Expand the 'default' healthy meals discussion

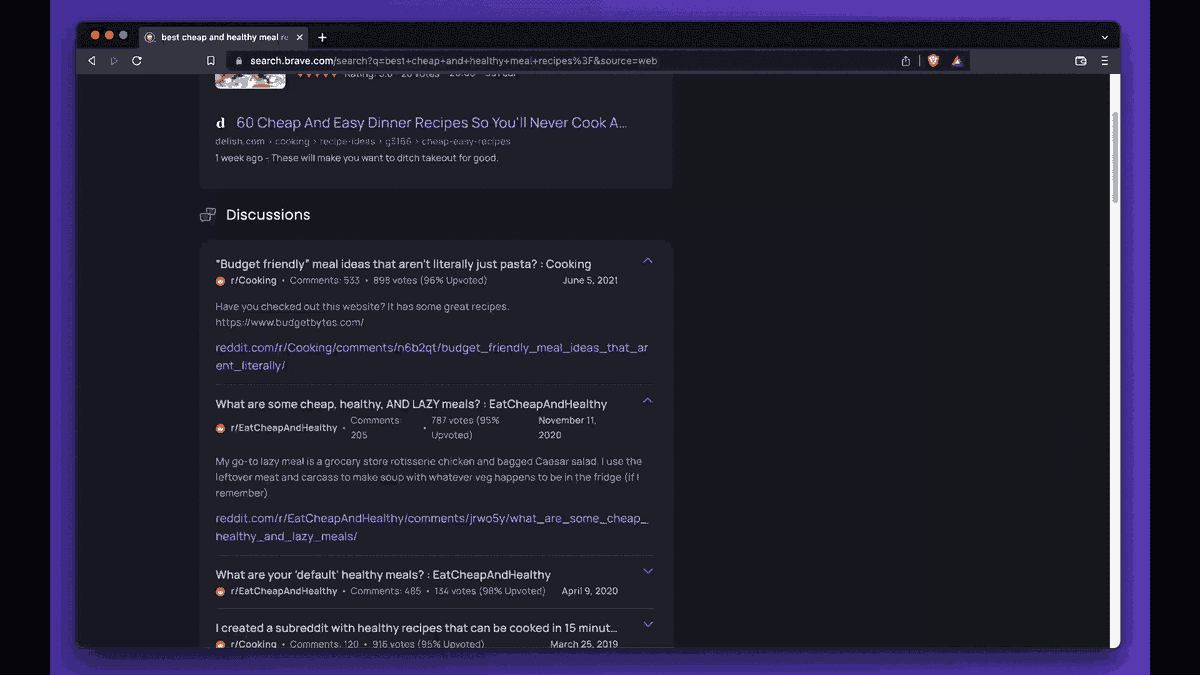click(x=648, y=571)
